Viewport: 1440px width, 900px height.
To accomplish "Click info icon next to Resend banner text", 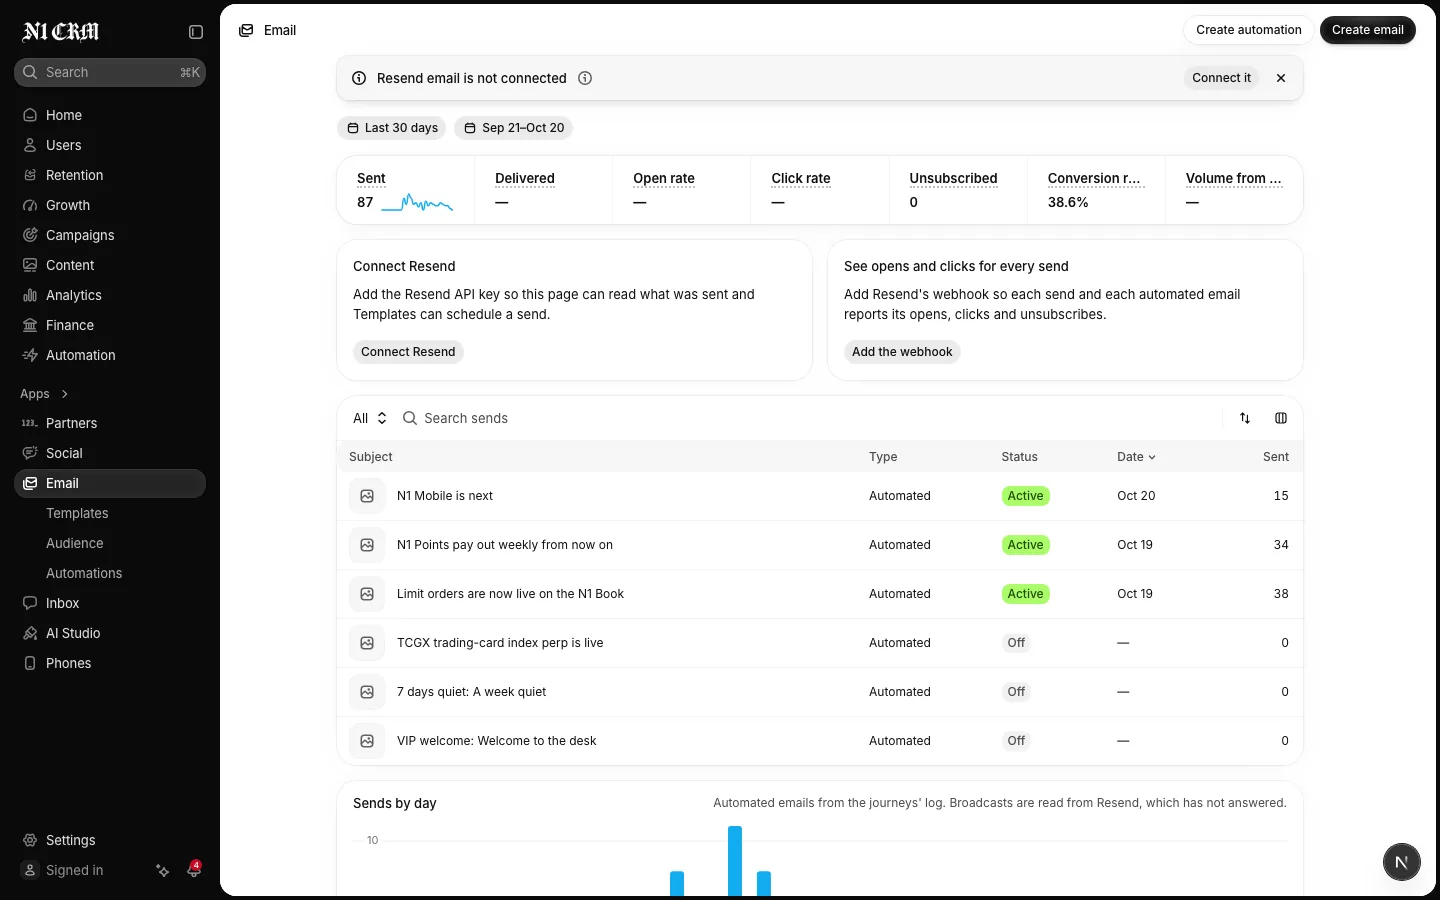I will (x=585, y=78).
